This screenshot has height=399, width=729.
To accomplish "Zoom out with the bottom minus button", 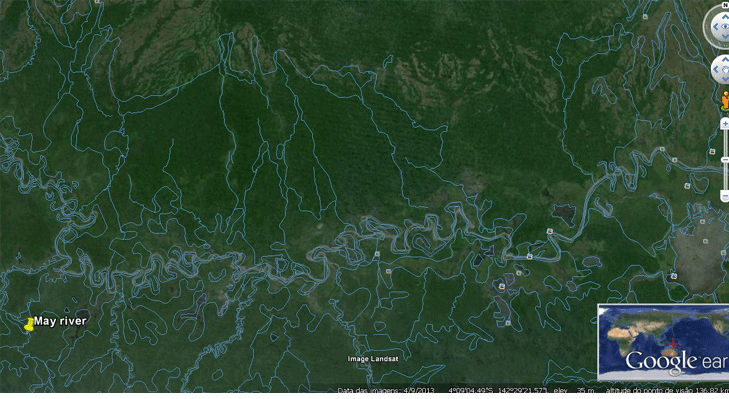I will (725, 195).
